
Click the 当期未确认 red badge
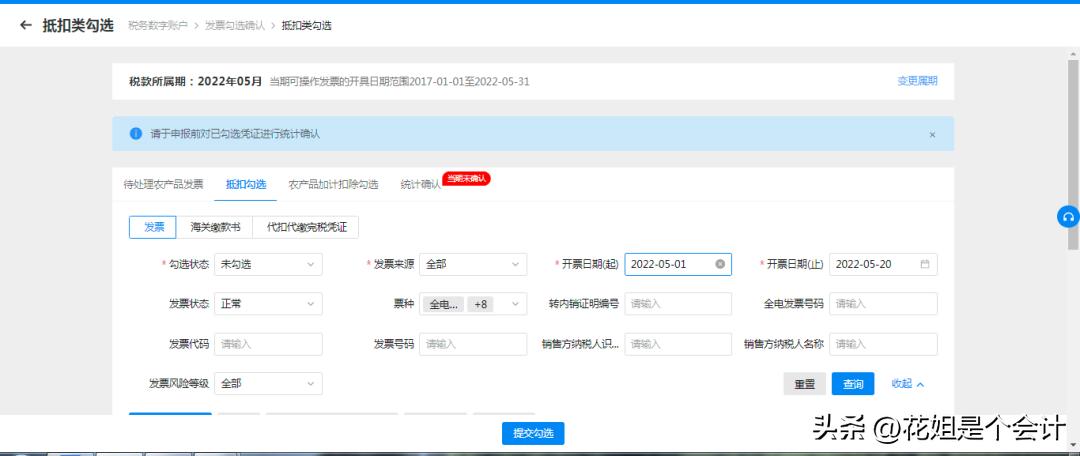click(x=466, y=178)
